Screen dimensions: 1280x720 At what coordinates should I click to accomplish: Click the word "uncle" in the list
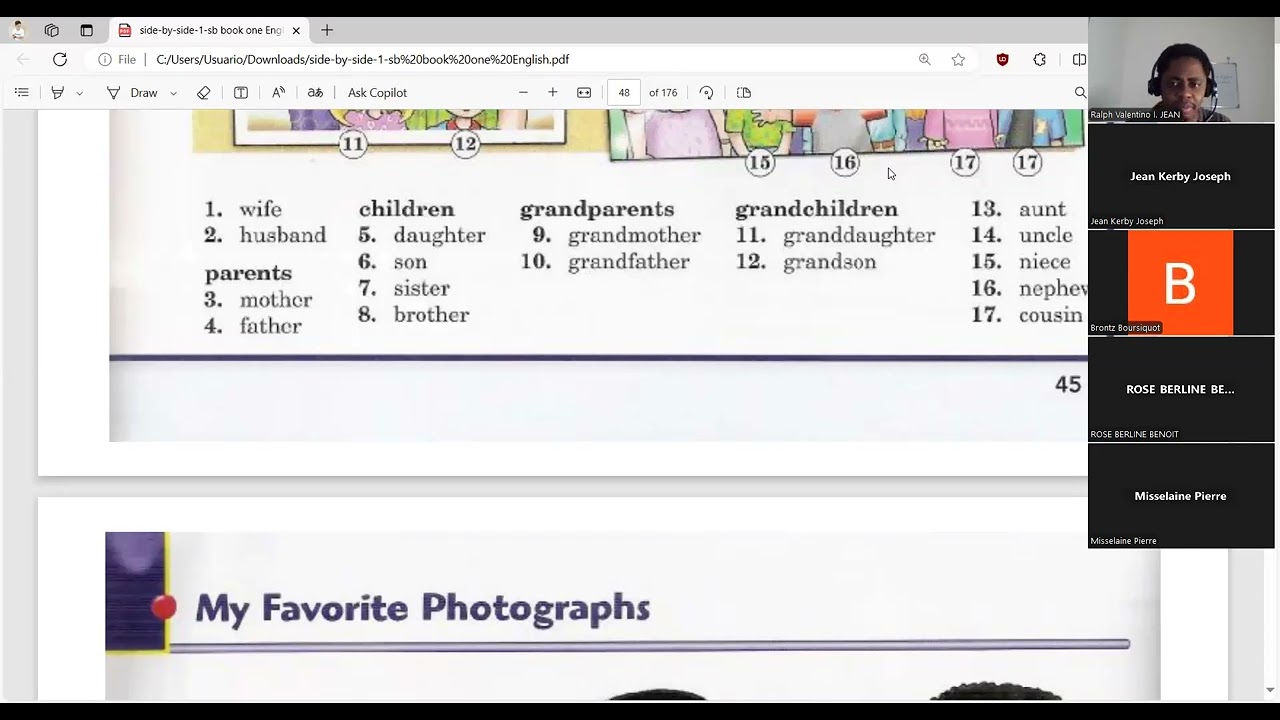point(1046,236)
